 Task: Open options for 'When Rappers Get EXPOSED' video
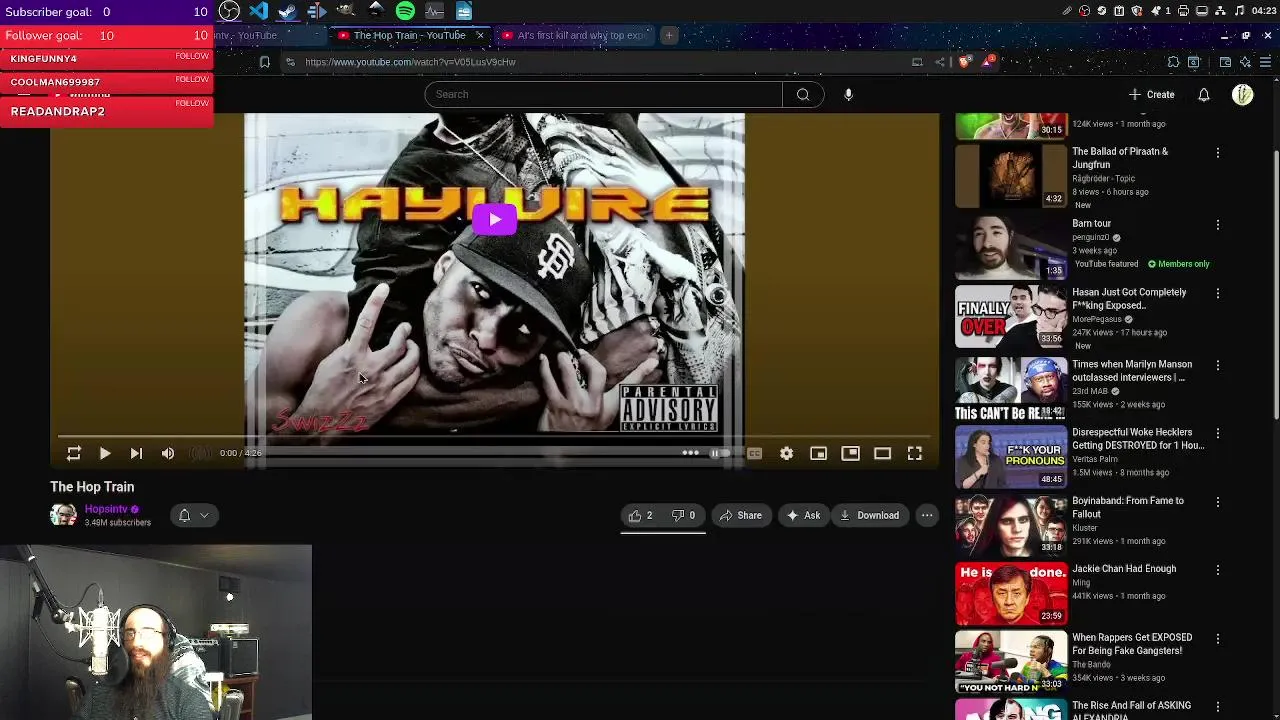tap(1218, 638)
